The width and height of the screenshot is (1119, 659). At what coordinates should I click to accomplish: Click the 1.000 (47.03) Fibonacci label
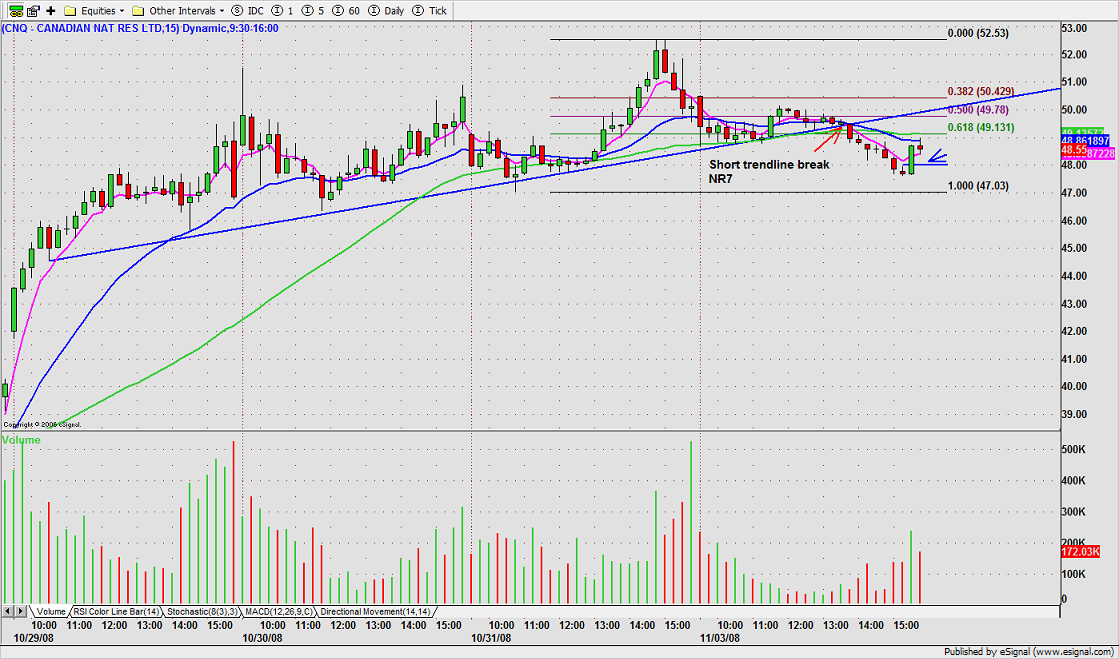point(978,186)
